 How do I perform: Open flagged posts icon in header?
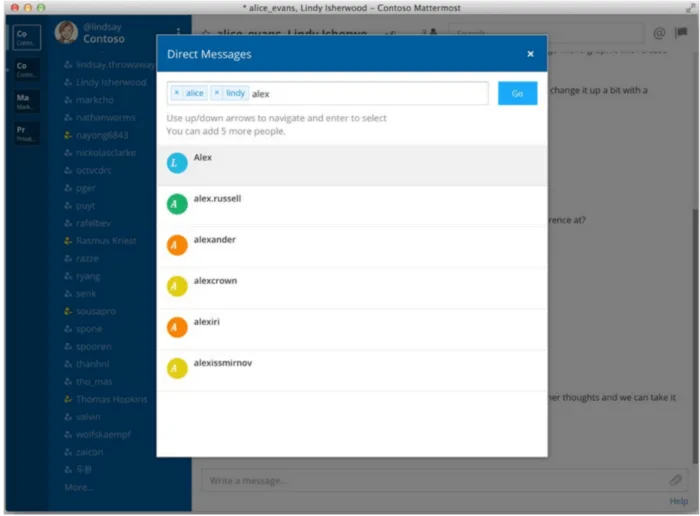[x=681, y=33]
